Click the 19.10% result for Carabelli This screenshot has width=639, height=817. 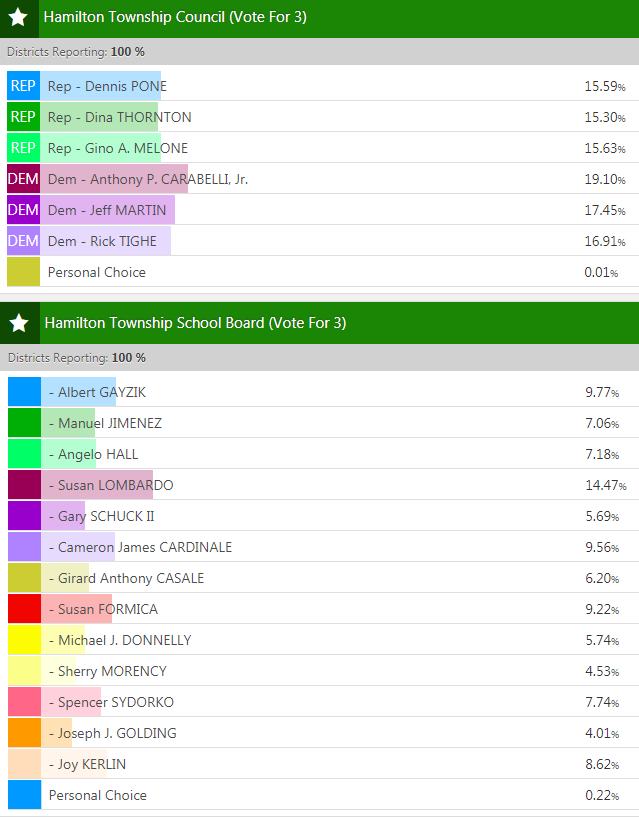(x=604, y=179)
